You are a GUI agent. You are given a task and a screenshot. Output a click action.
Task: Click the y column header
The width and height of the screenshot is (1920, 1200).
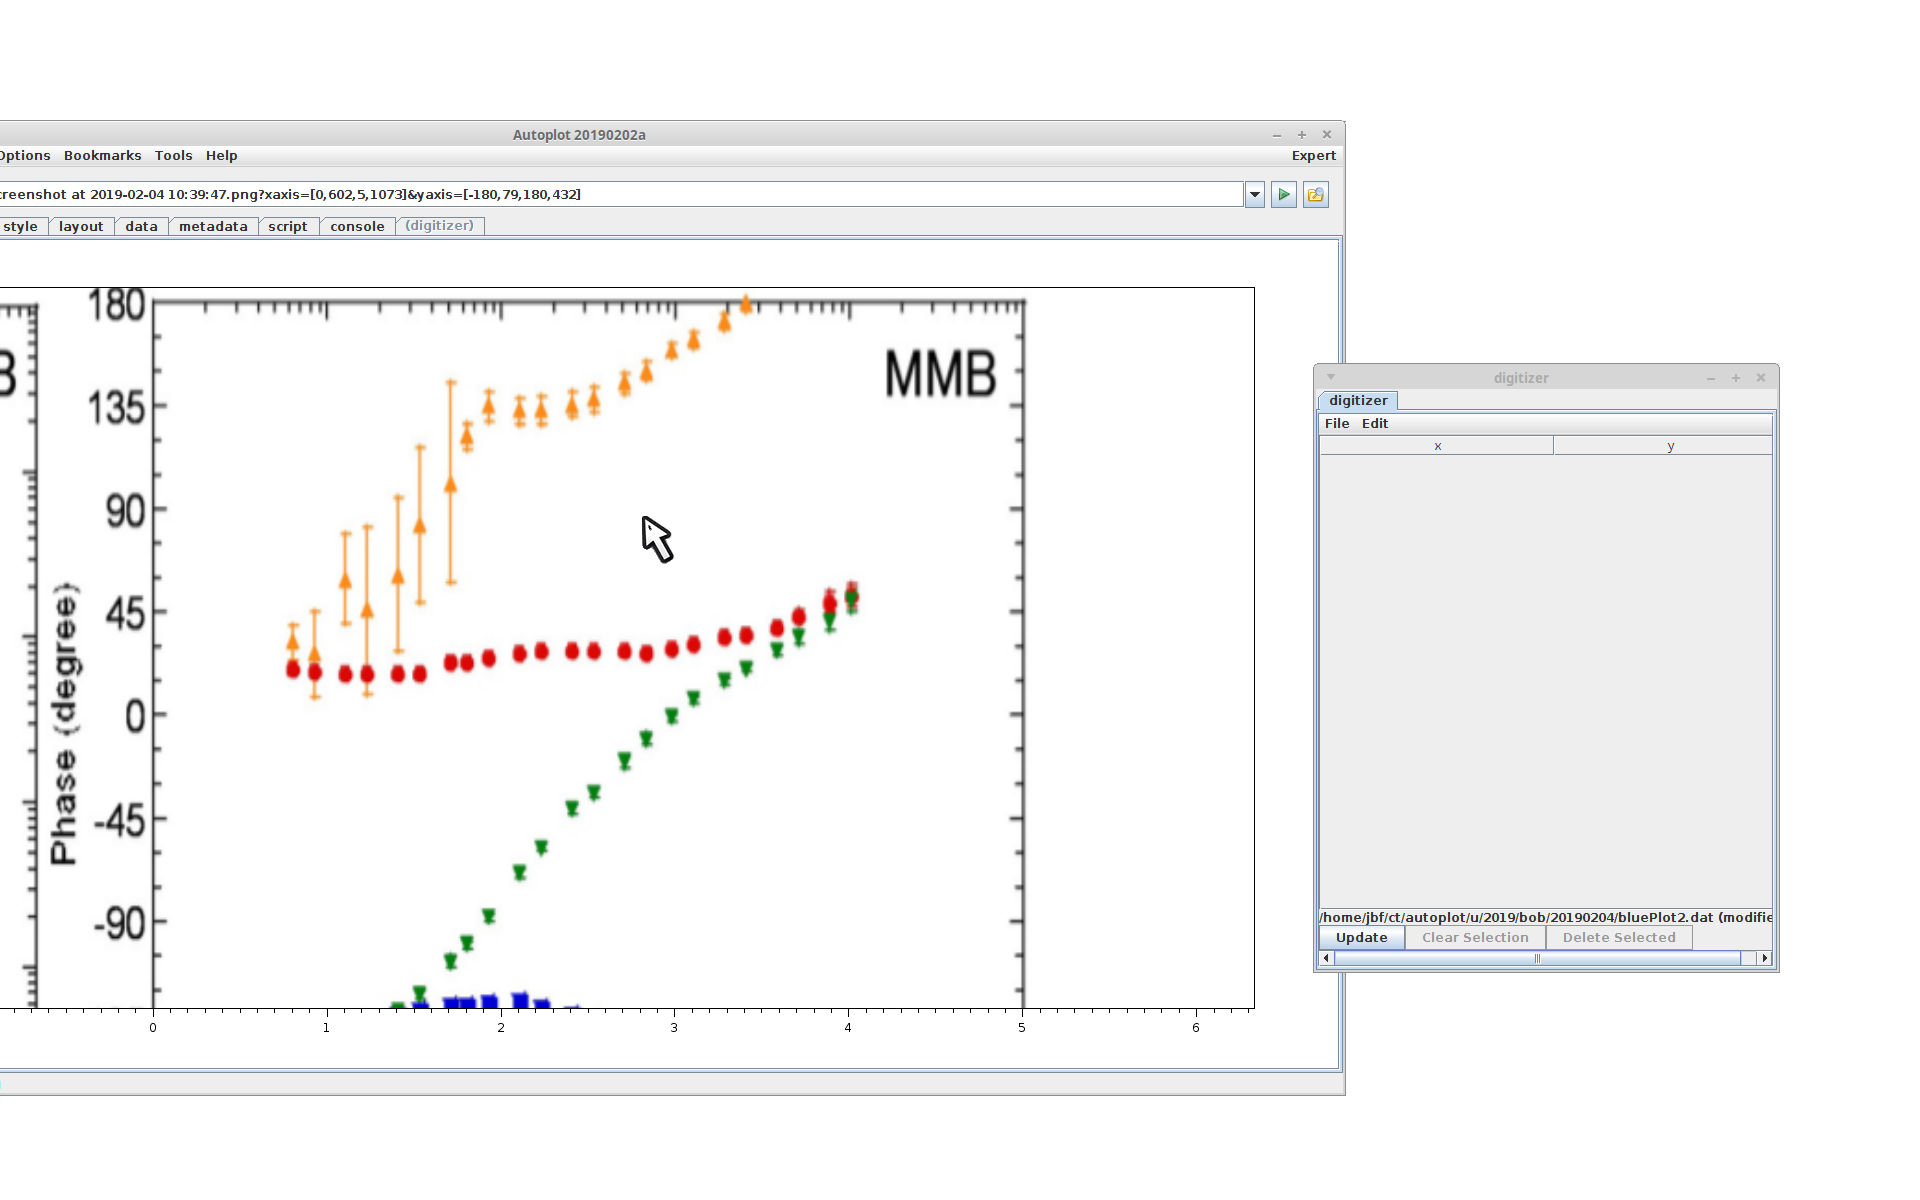point(1664,447)
